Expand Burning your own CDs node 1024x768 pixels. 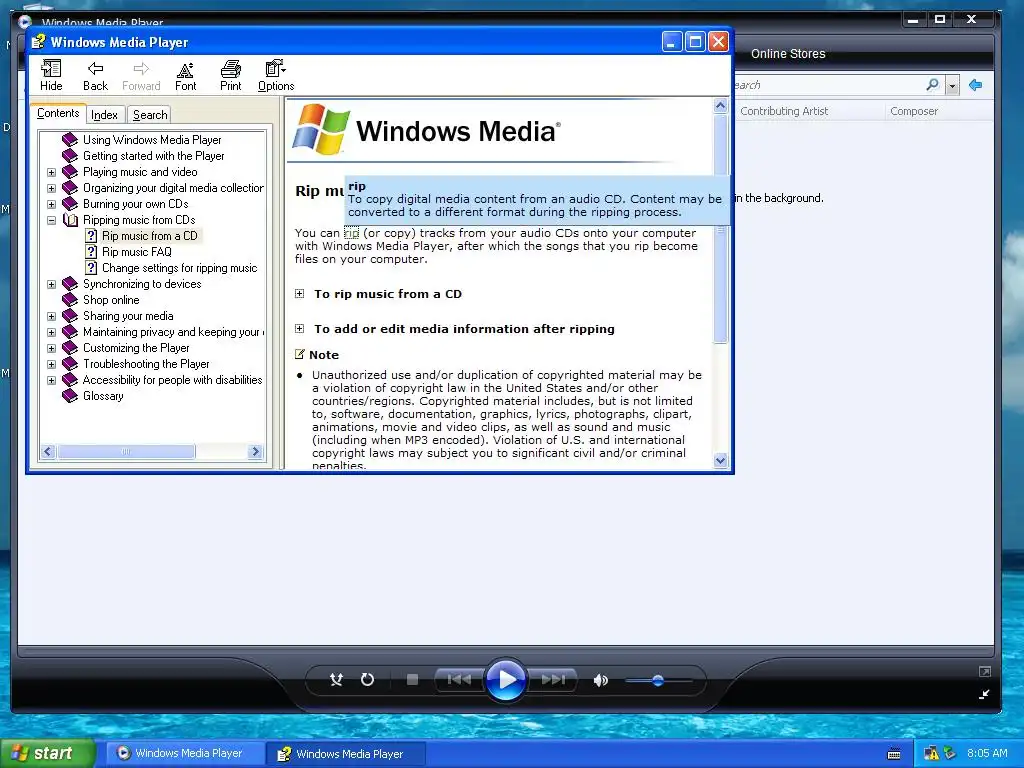pos(52,204)
